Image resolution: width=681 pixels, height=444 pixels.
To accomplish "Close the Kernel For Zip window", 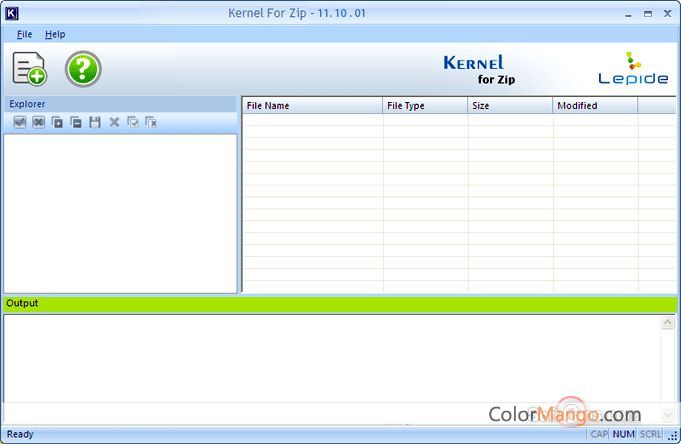I will coord(668,14).
